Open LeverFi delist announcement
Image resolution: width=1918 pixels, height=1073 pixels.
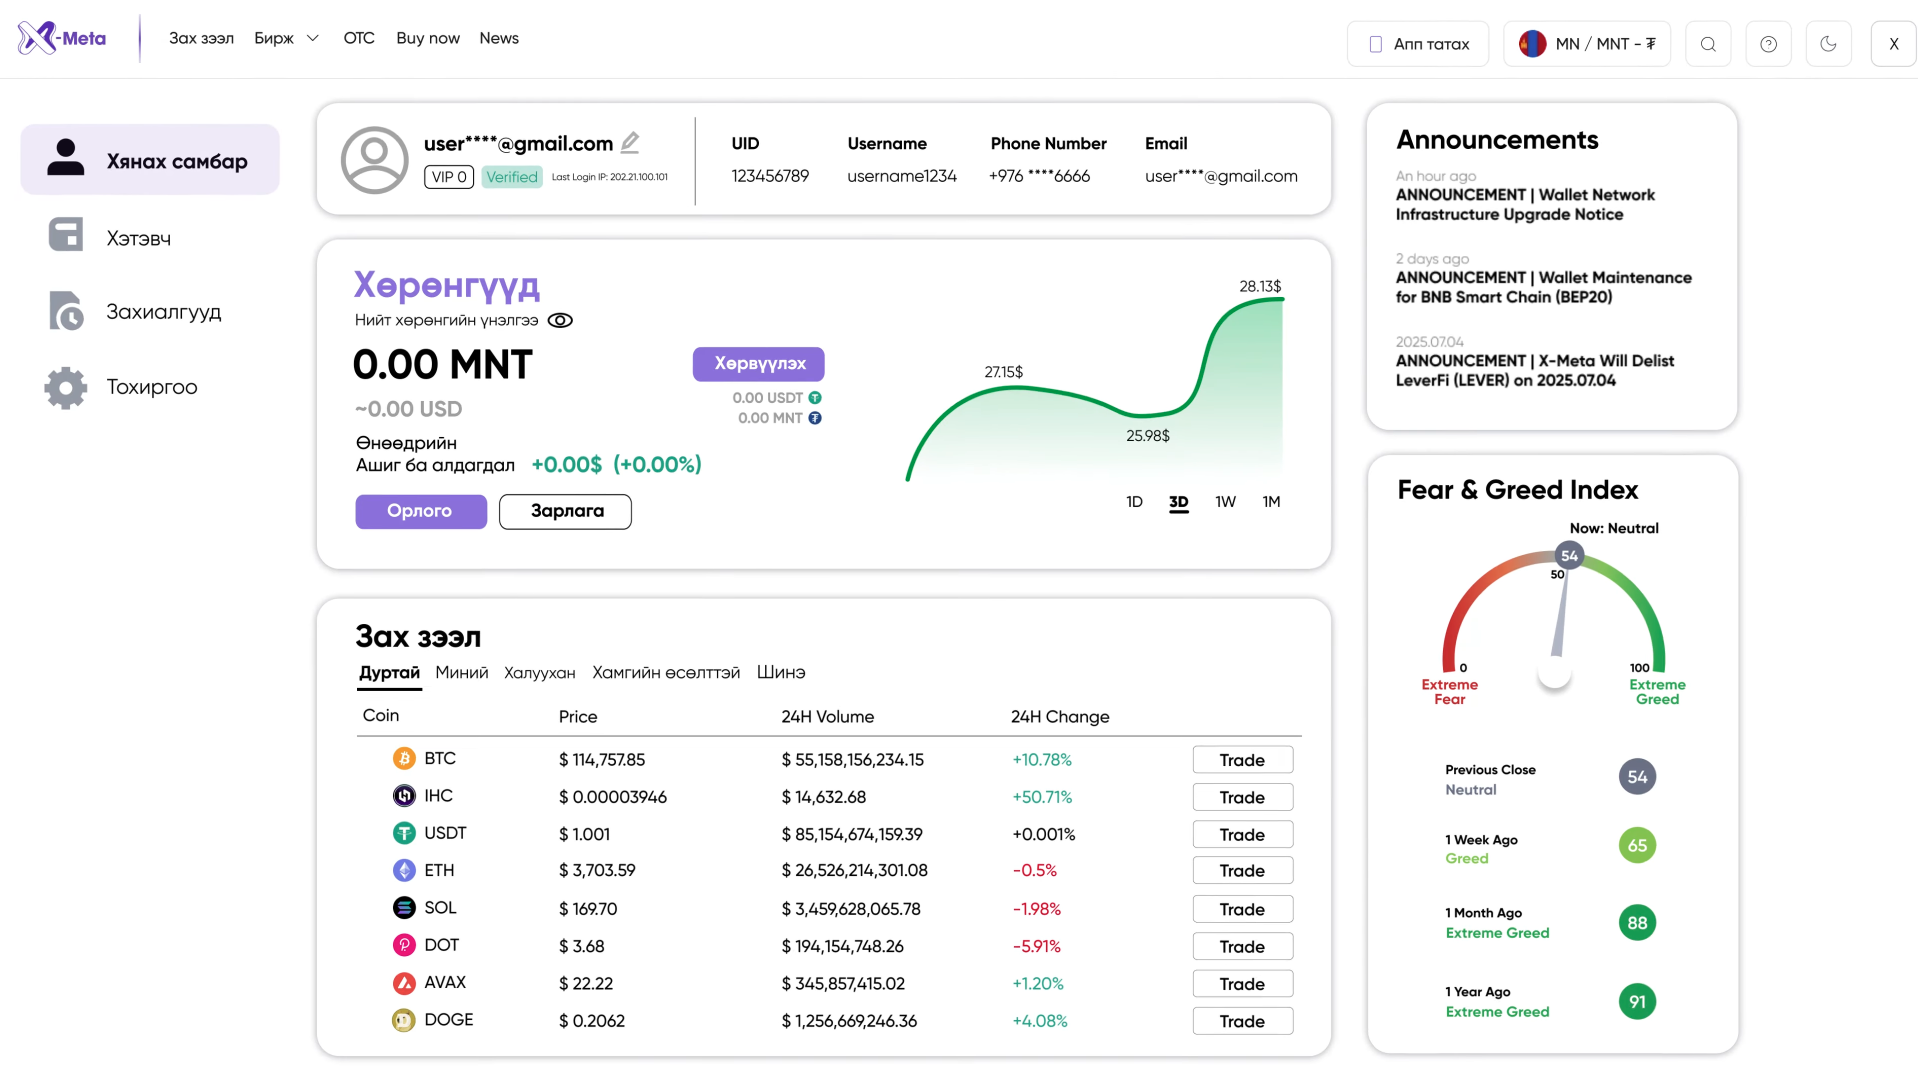[x=1535, y=371]
